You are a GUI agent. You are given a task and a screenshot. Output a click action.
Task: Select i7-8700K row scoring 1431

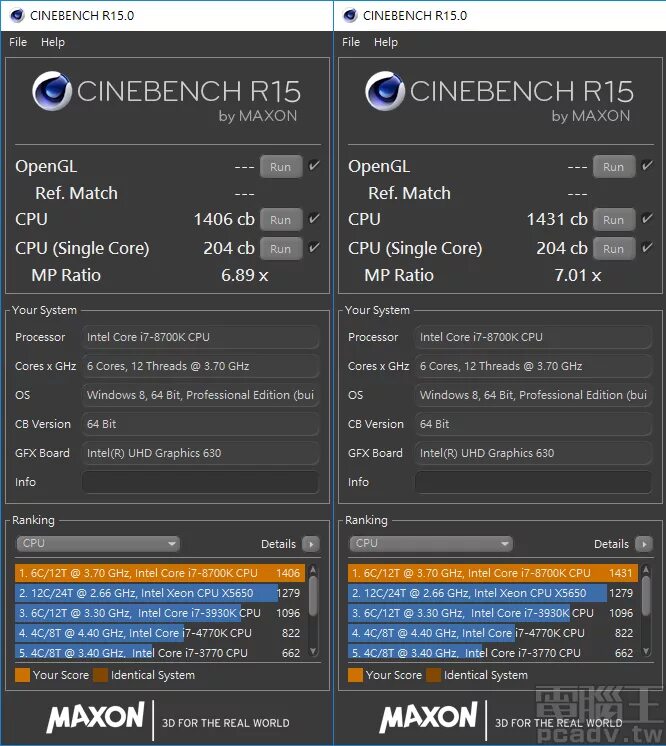point(493,573)
